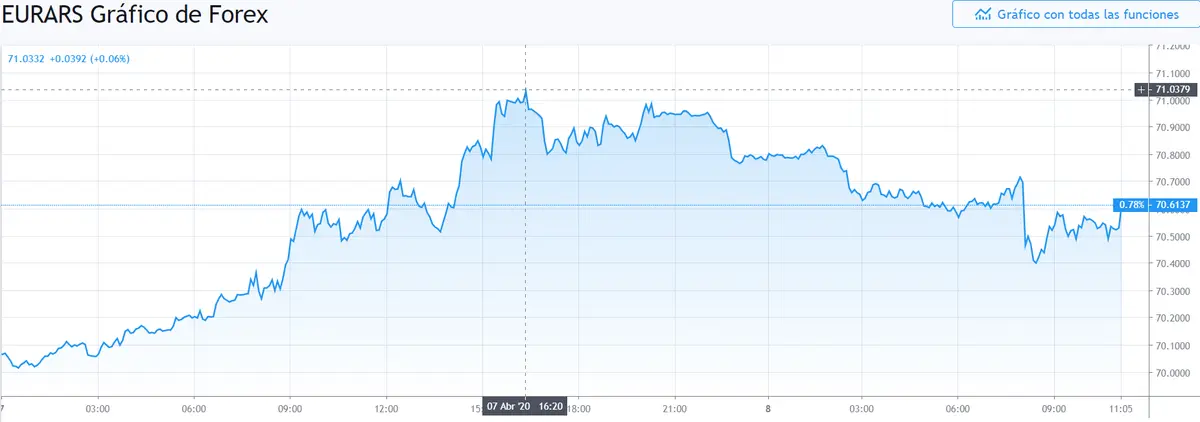The width and height of the screenshot is (1200, 422).
Task: Click the chart icon beside Gráfico con todas las funciones
Action: tap(983, 15)
